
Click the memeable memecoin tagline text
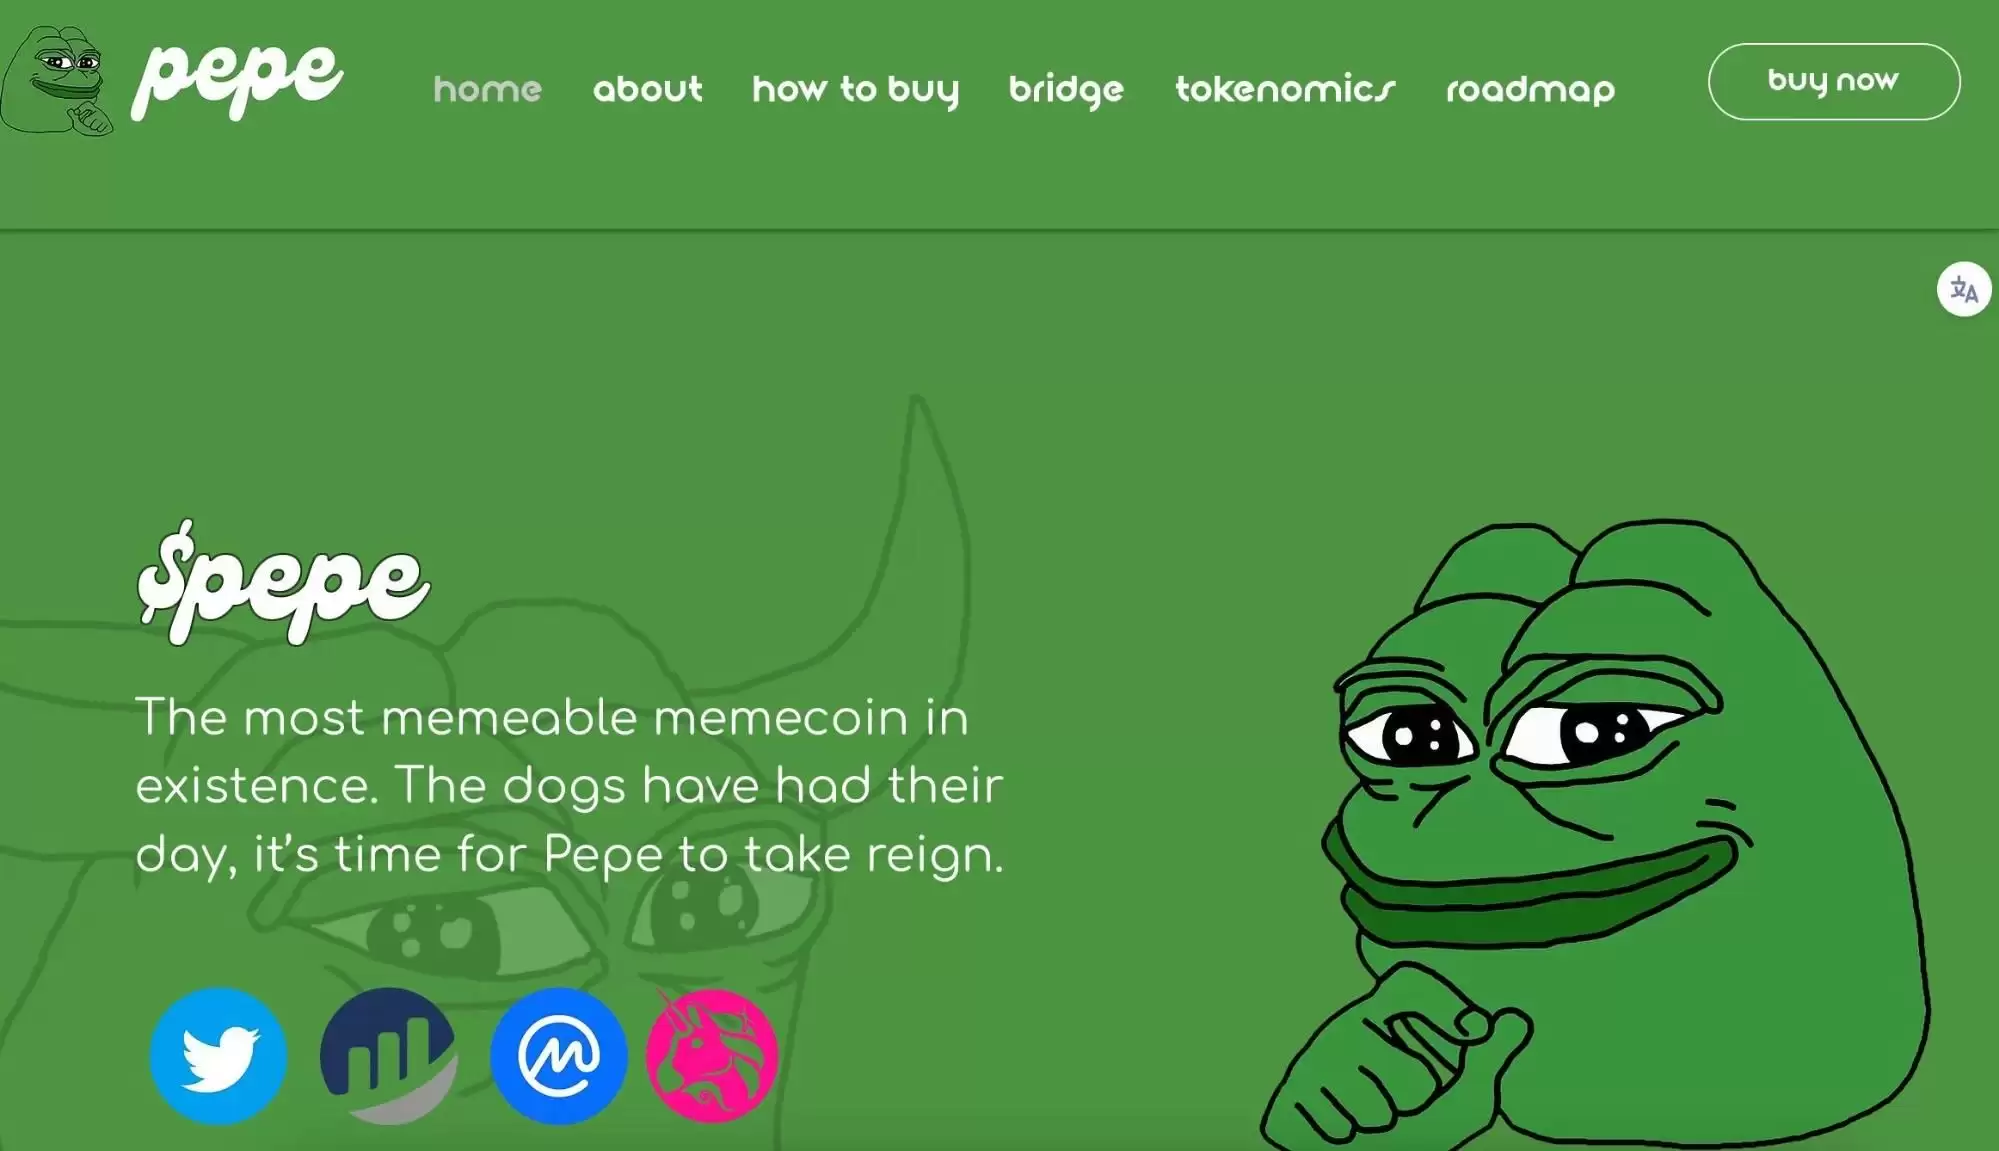coord(569,786)
